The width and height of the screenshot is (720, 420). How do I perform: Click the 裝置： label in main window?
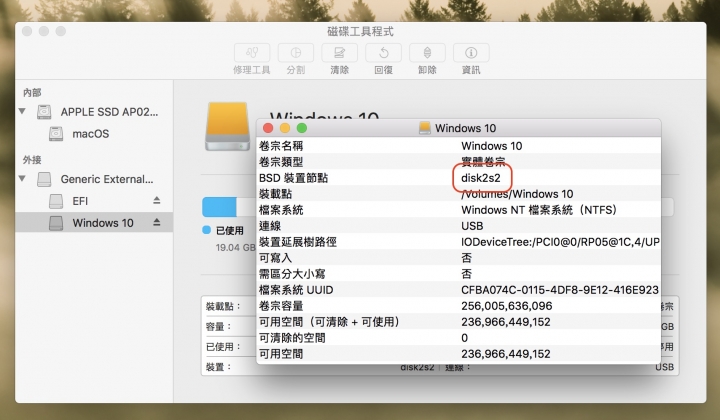click(219, 367)
